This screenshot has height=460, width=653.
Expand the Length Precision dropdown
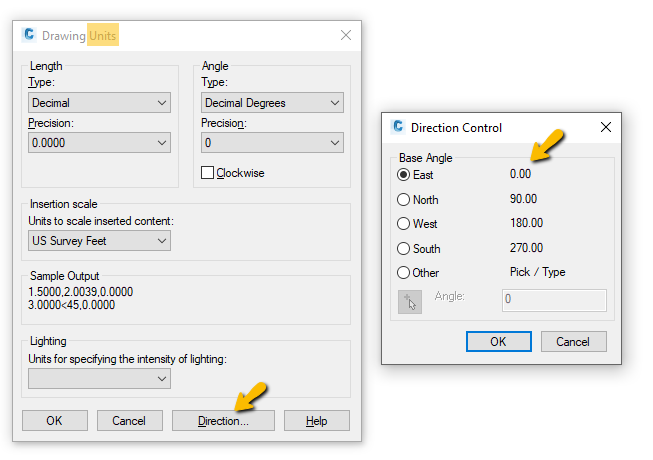99,143
